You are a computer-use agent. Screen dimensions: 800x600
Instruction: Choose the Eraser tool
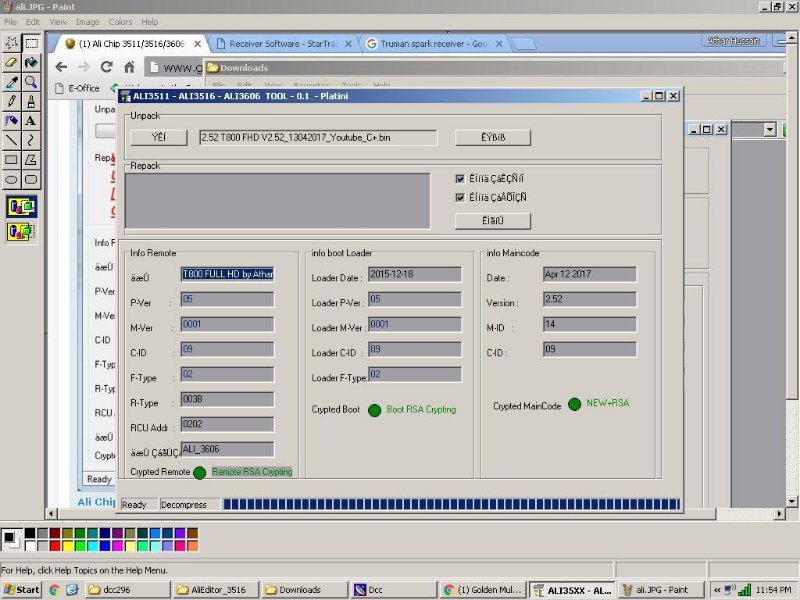tap(12, 62)
